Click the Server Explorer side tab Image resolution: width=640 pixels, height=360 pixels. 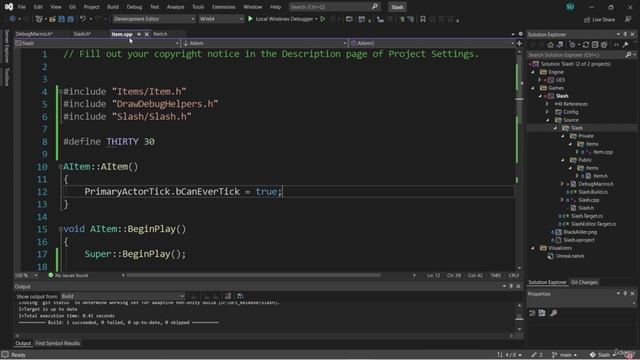6,46
